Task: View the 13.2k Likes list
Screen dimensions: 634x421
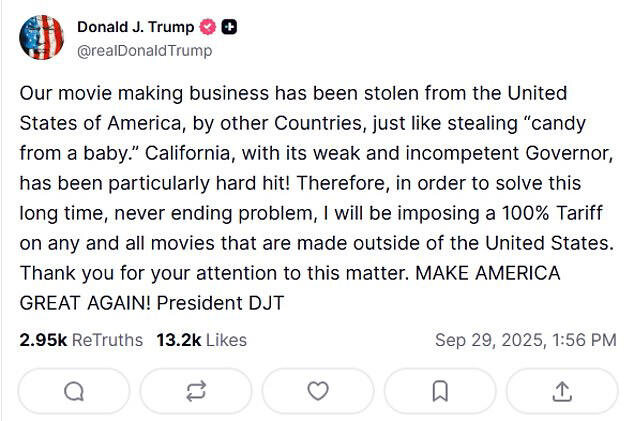Action: coord(201,340)
